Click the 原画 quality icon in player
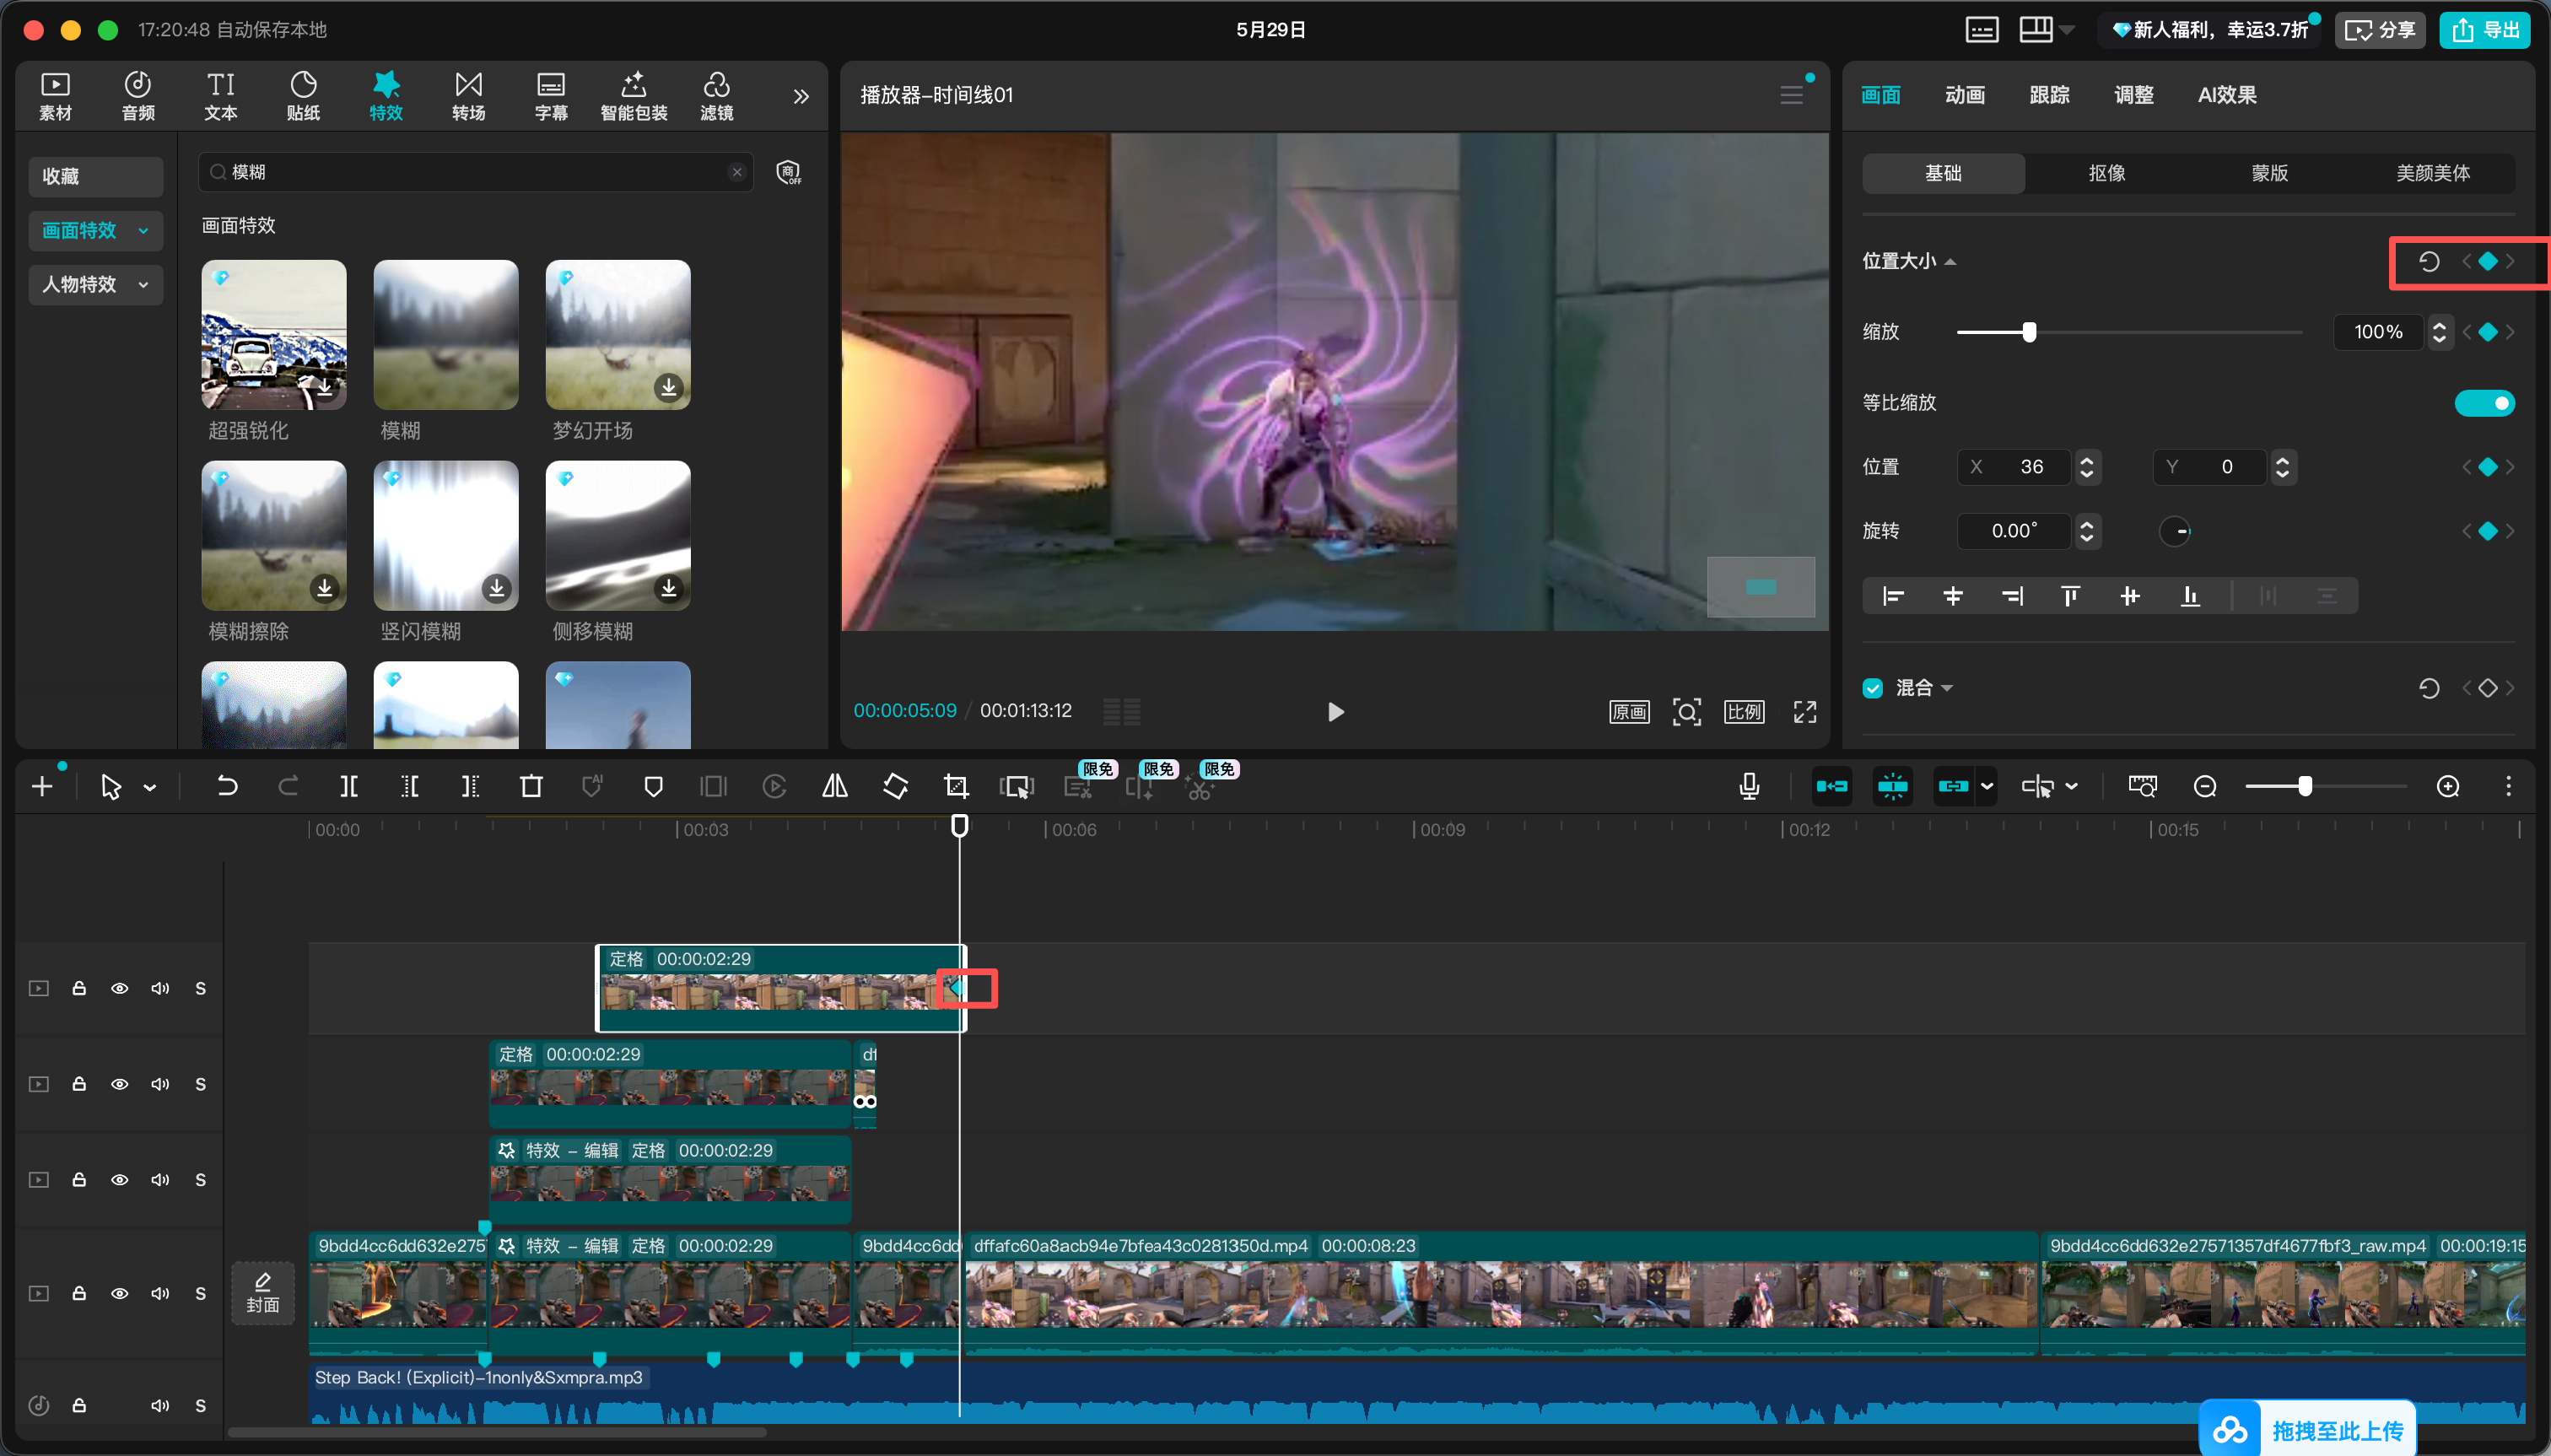This screenshot has width=2551, height=1456. pyautogui.click(x=1629, y=712)
